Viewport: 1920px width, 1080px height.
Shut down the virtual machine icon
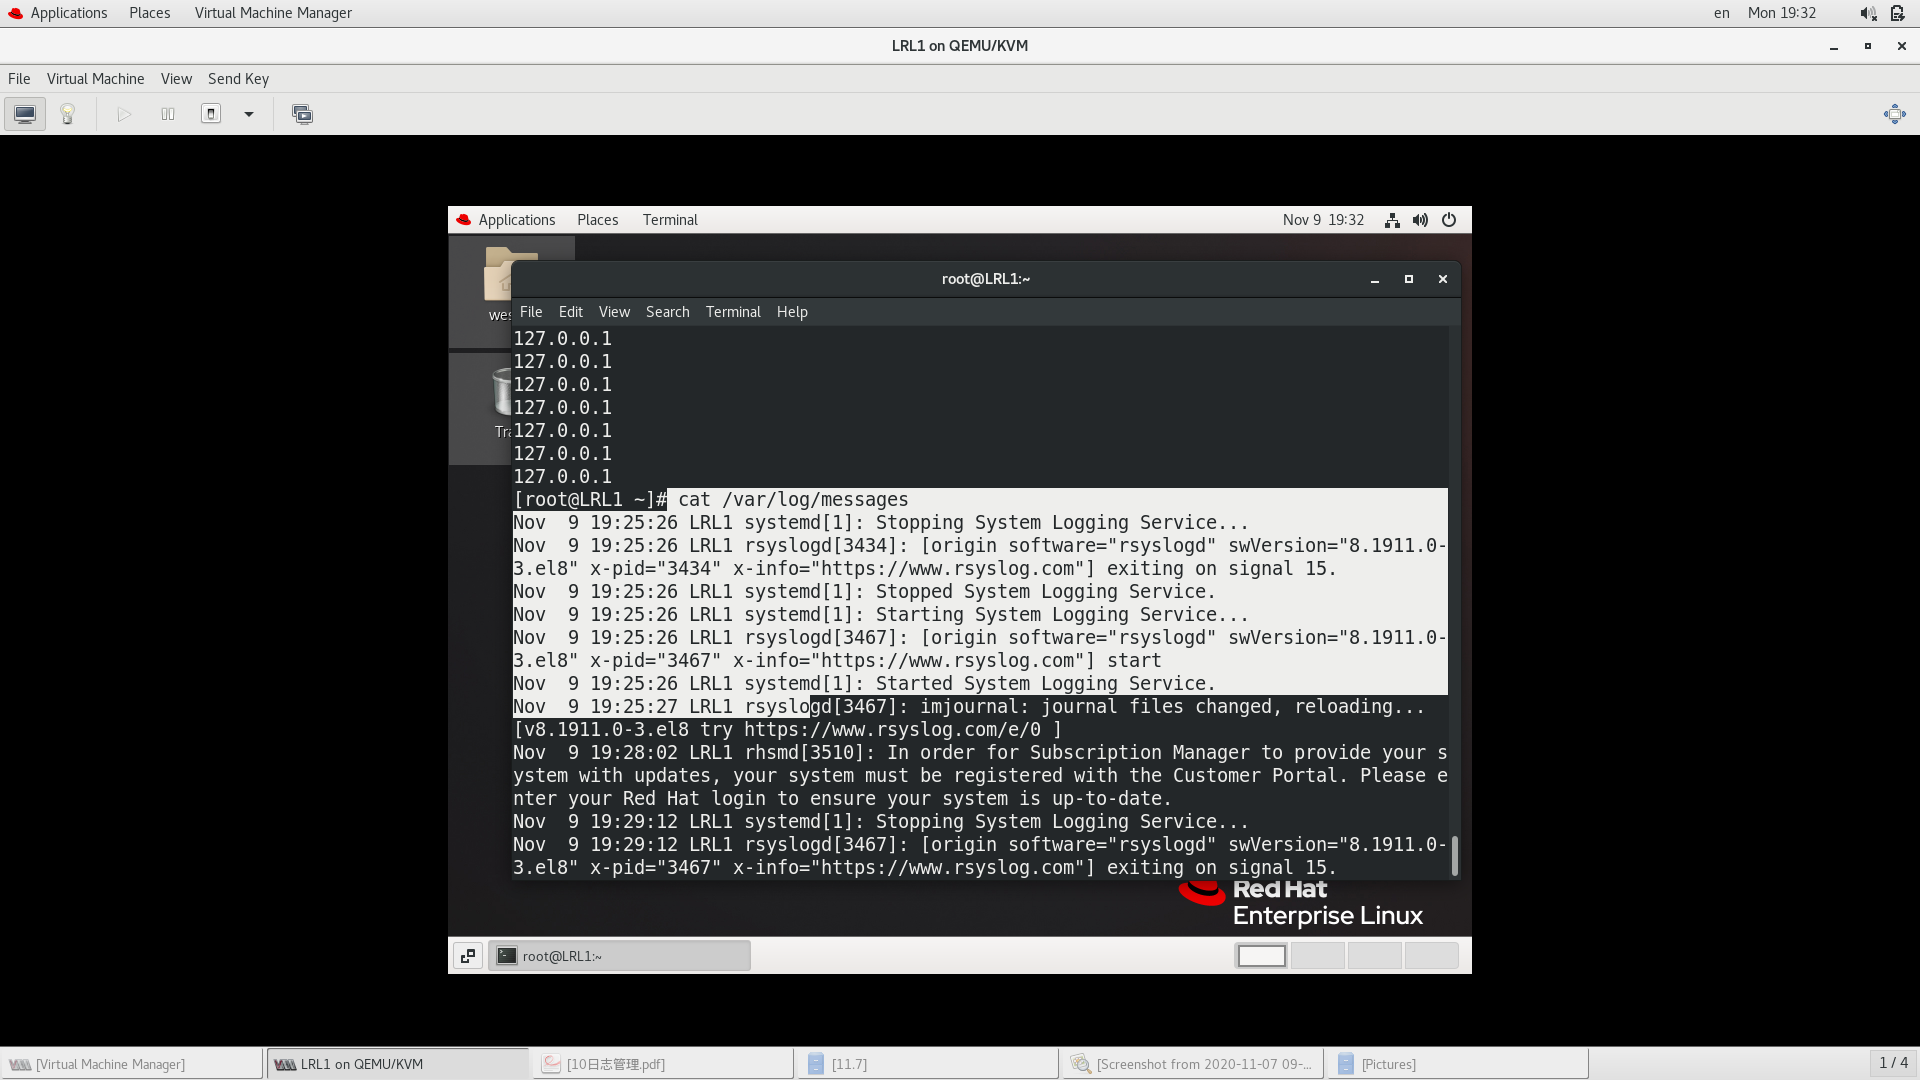(x=211, y=114)
